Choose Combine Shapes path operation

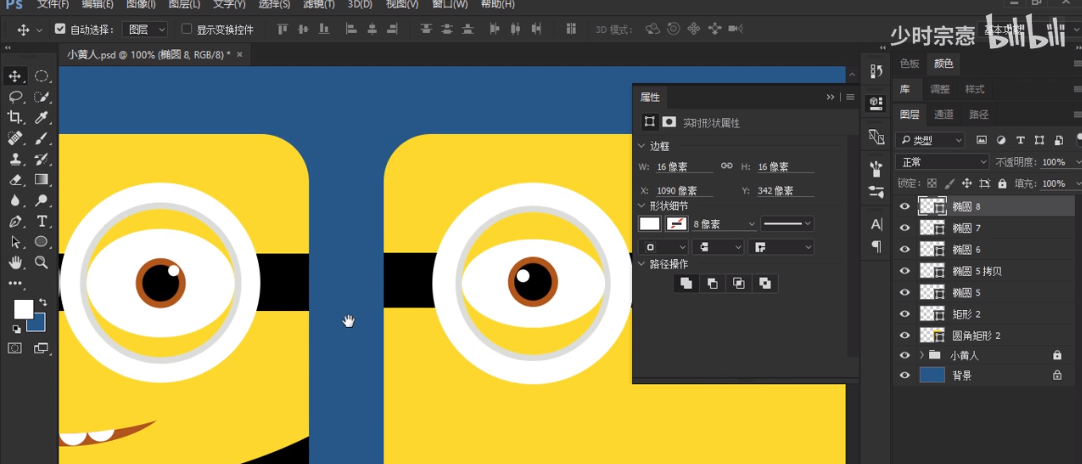[687, 283]
